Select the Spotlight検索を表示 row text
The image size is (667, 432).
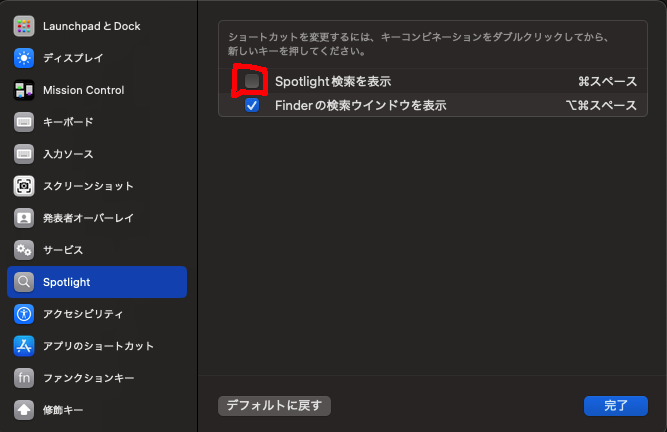(333, 81)
